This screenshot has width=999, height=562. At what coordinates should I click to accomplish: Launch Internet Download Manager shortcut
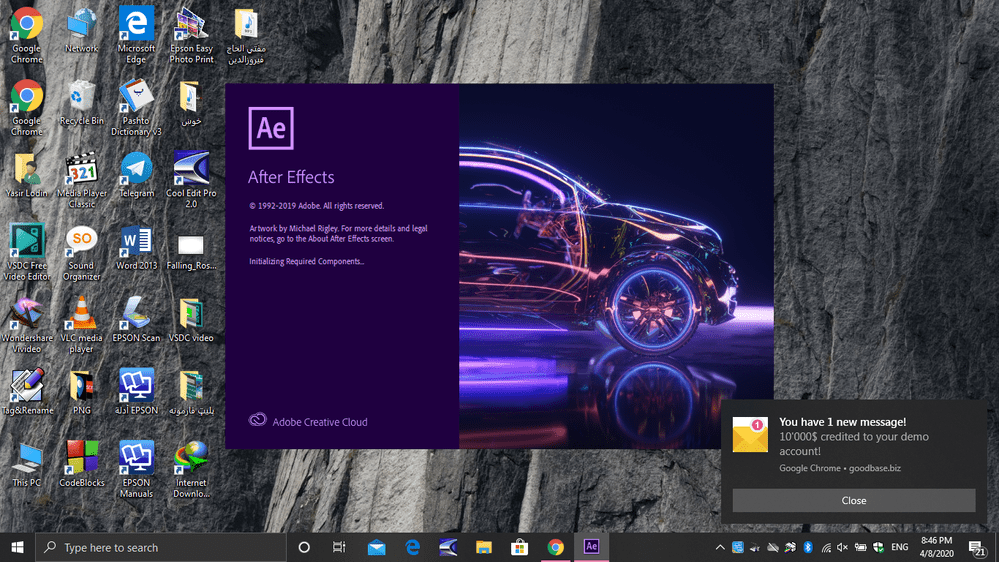[x=191, y=470]
